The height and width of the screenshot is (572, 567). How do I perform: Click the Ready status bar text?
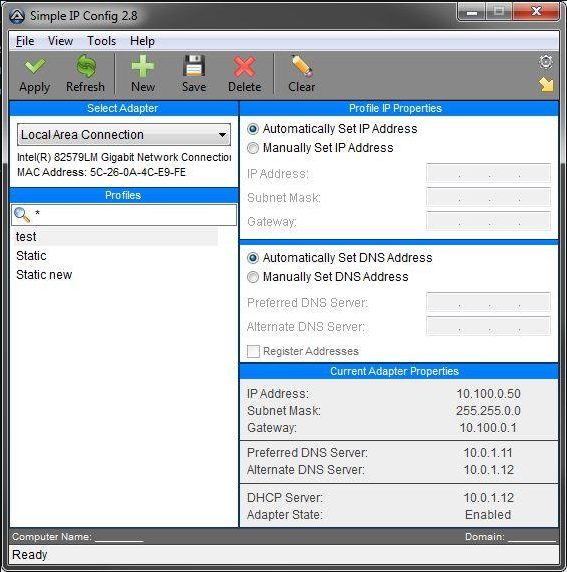[x=30, y=555]
